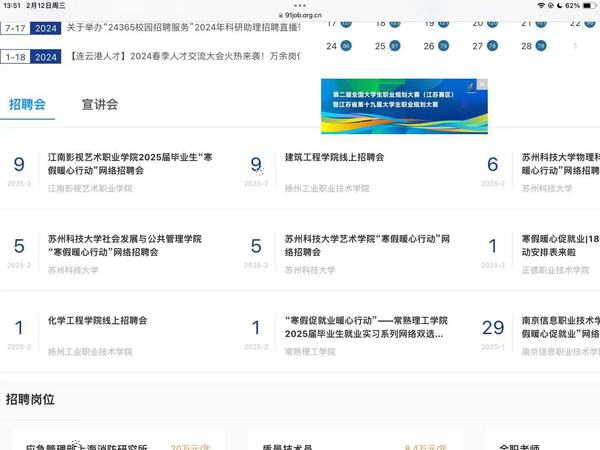
Task: Tap the blue count badge on calendar day 25
Action: 394,46
